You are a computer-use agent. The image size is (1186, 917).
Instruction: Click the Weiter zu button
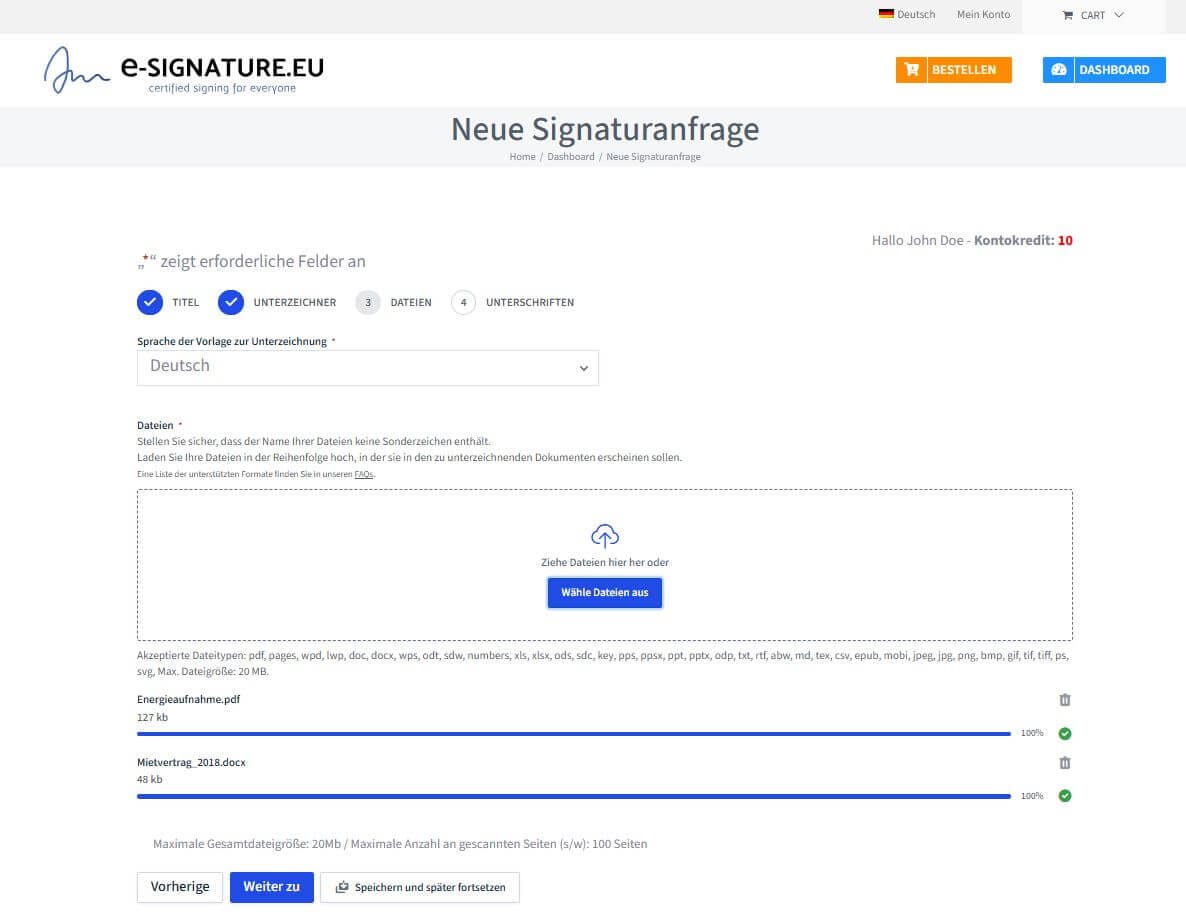pos(271,887)
